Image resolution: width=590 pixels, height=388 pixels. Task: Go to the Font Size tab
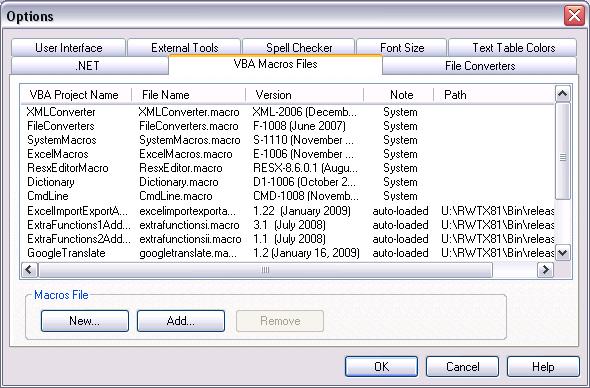pyautogui.click(x=402, y=48)
